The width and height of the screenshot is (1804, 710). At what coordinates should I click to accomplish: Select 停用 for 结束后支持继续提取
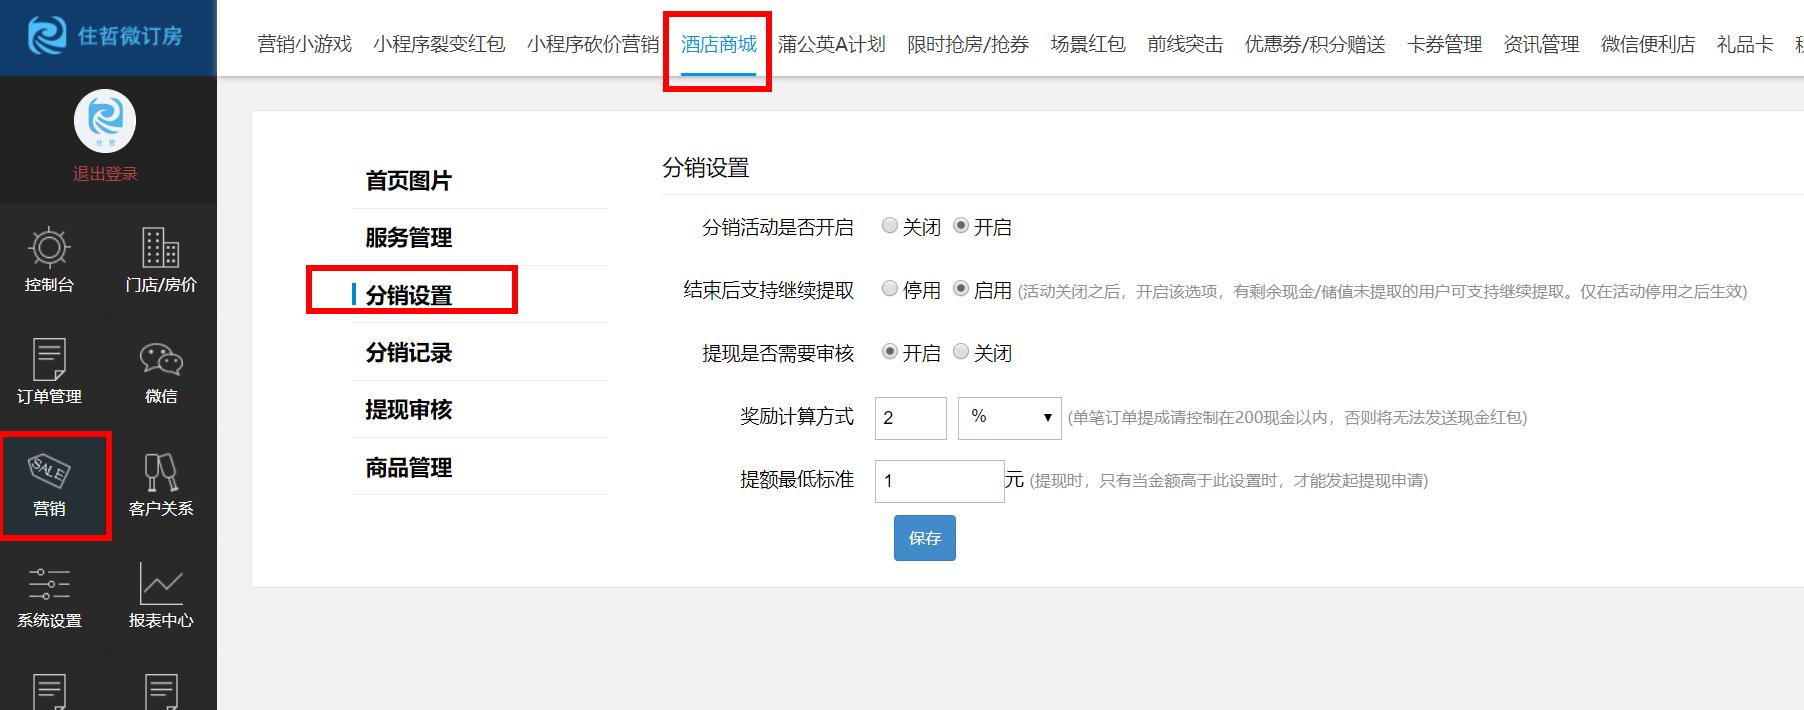coord(890,289)
